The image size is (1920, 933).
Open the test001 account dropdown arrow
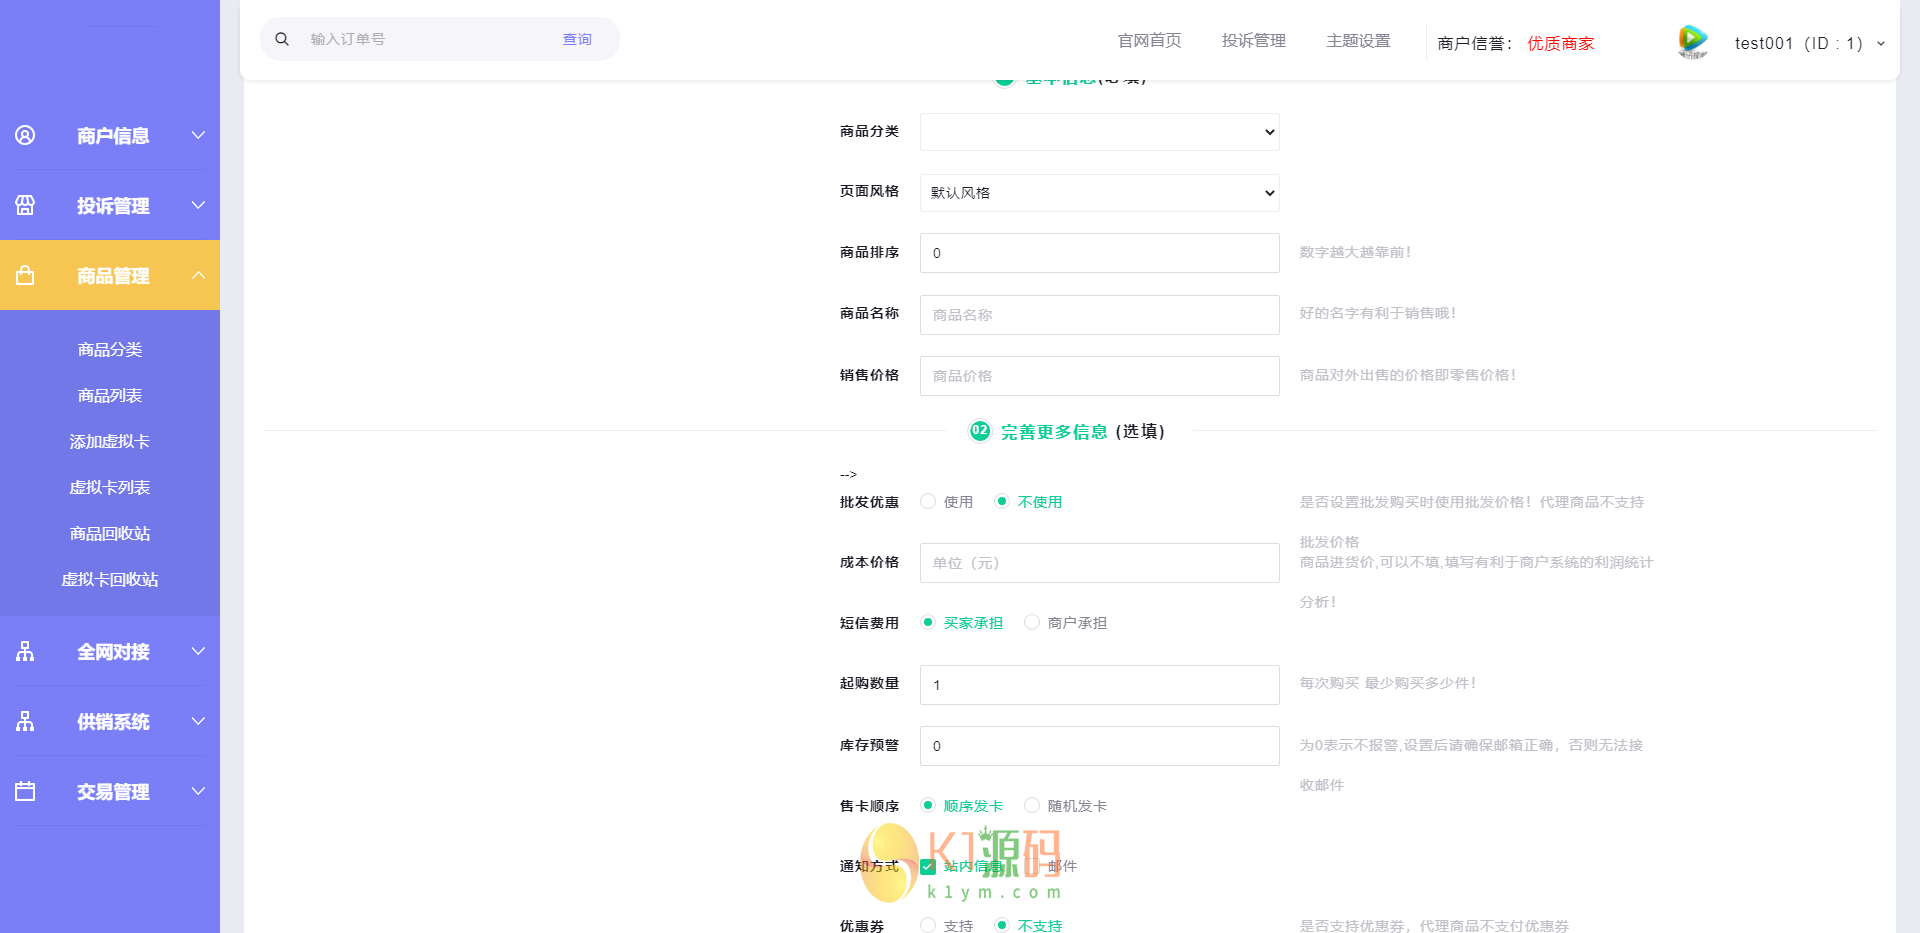(x=1881, y=43)
